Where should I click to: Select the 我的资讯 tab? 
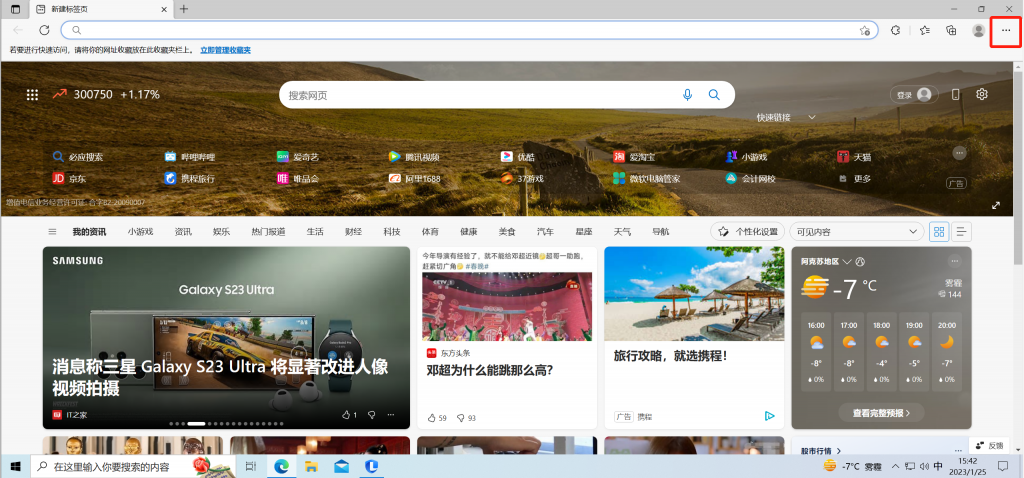point(89,232)
